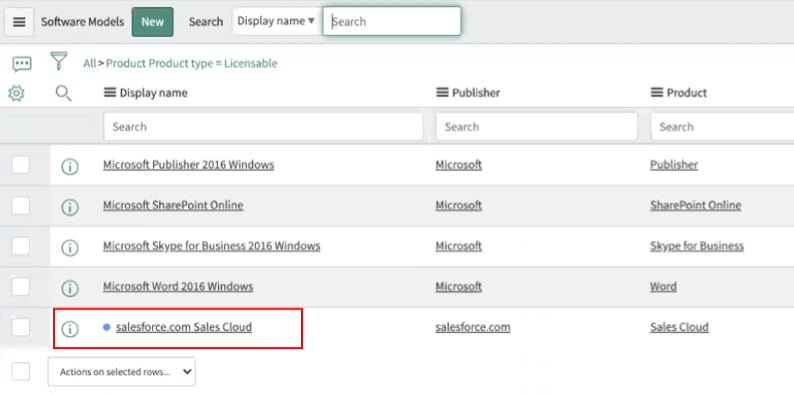This screenshot has width=794, height=394.
Task: Open Microsoft publisher link in Skype row
Action: click(x=458, y=246)
